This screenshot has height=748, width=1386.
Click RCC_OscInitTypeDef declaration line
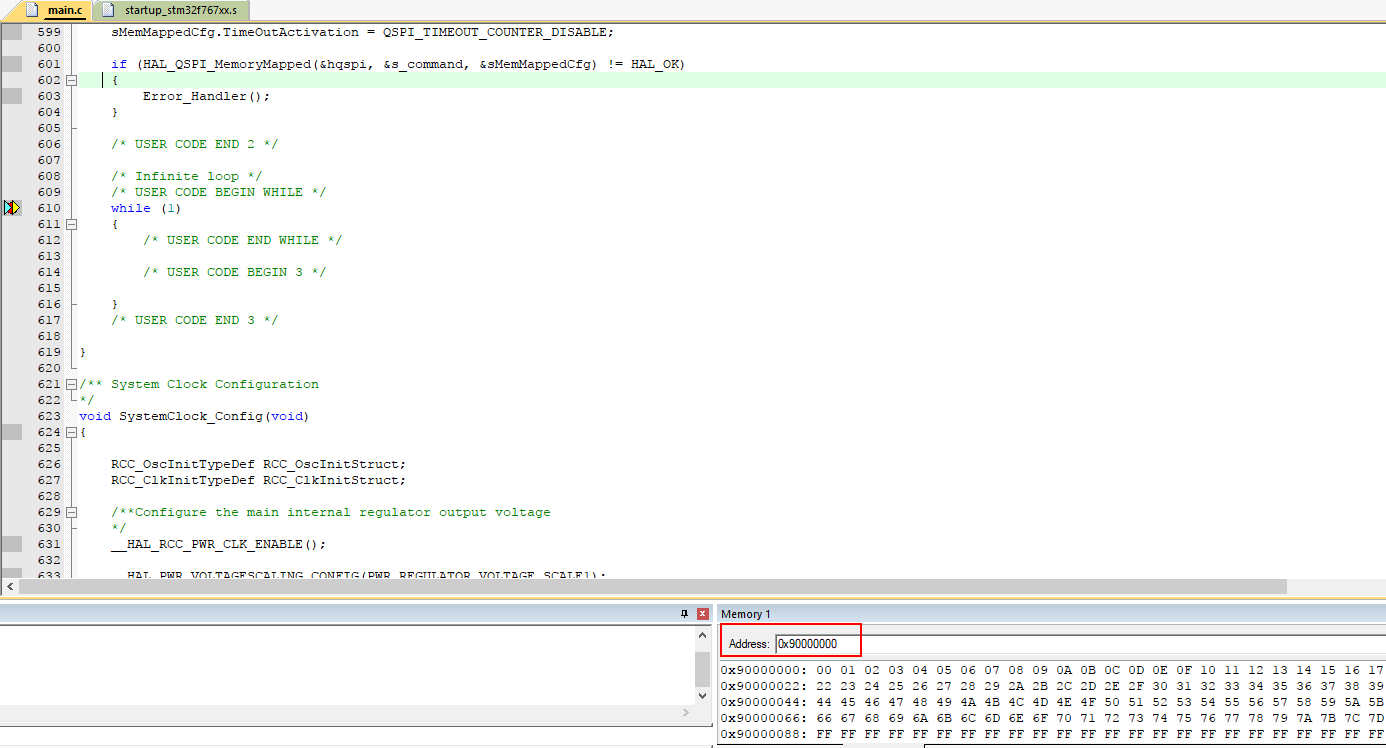coord(259,464)
